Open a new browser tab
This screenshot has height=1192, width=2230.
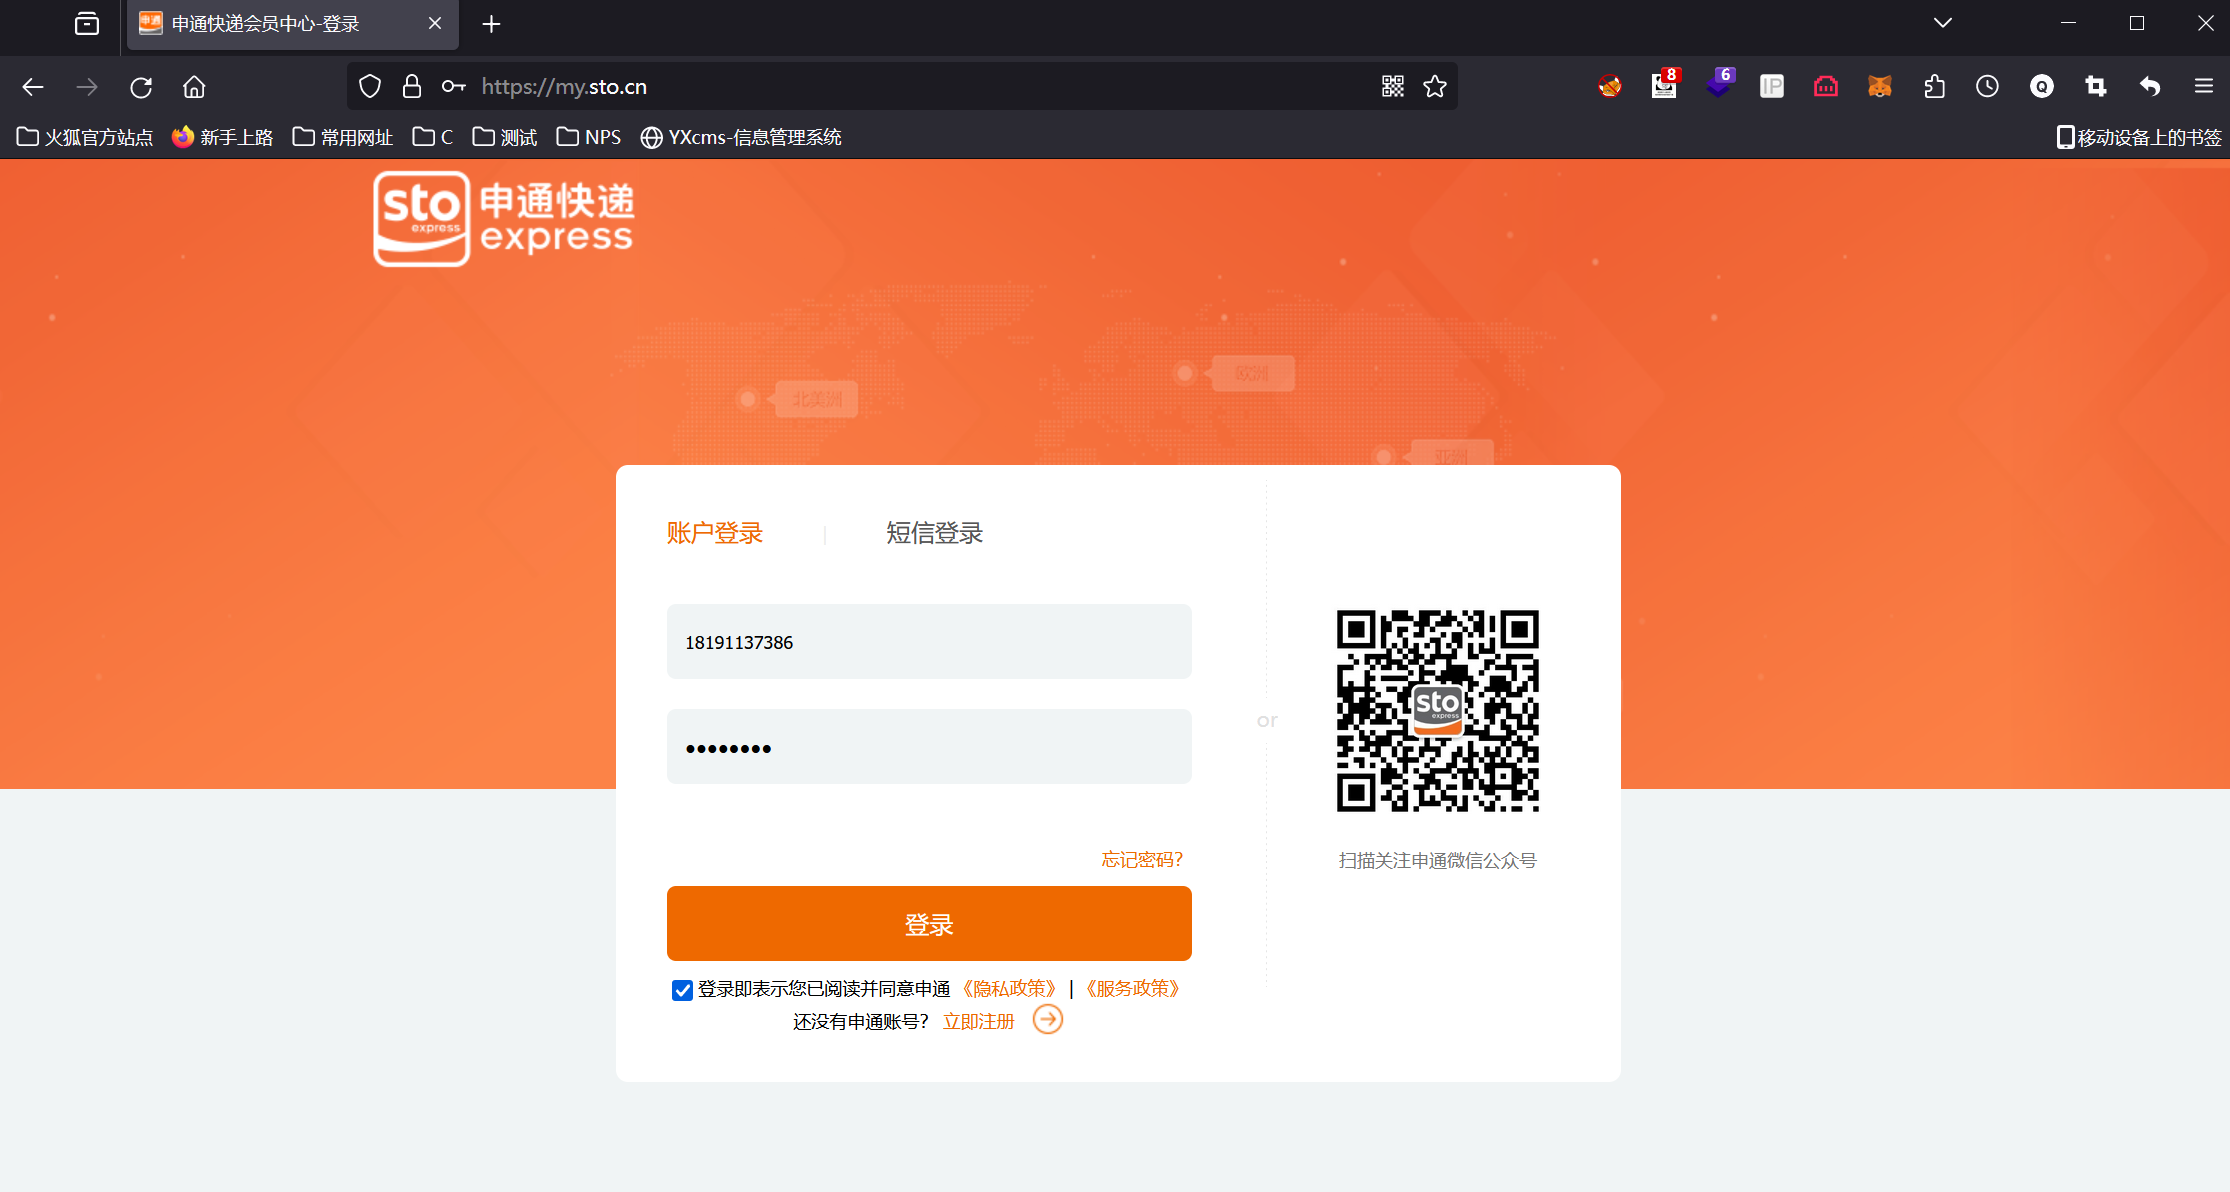tap(491, 24)
